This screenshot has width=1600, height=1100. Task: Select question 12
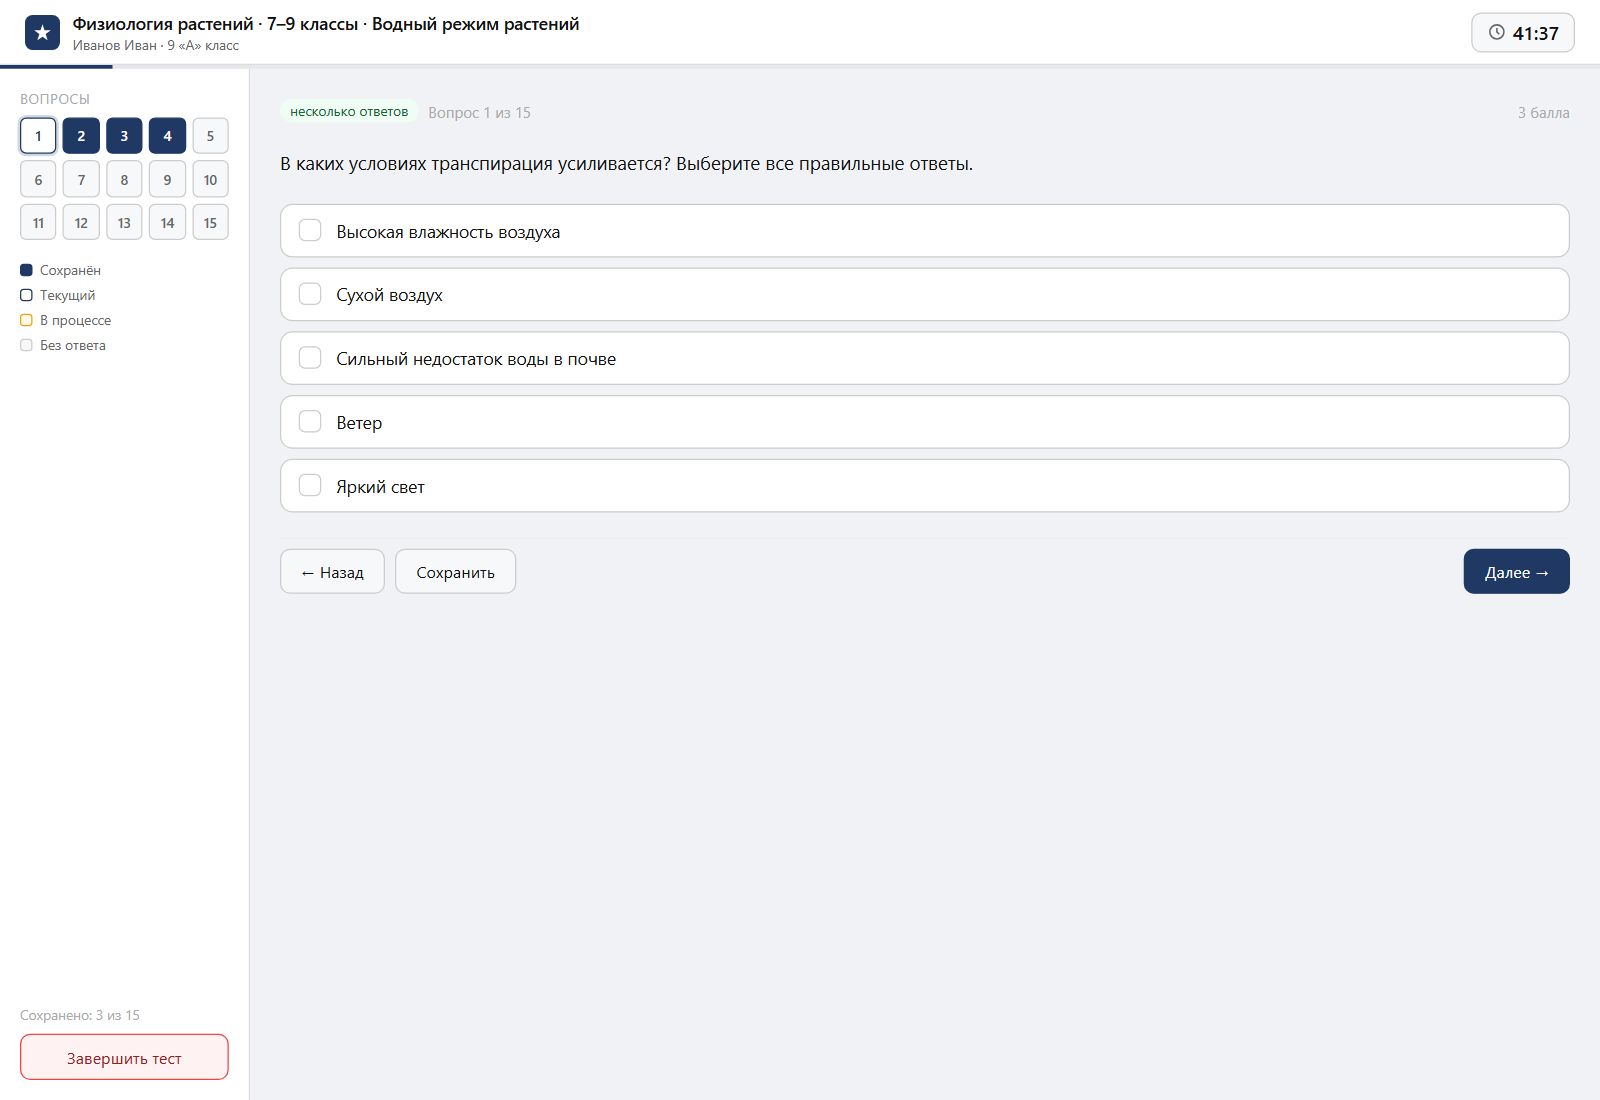81,223
